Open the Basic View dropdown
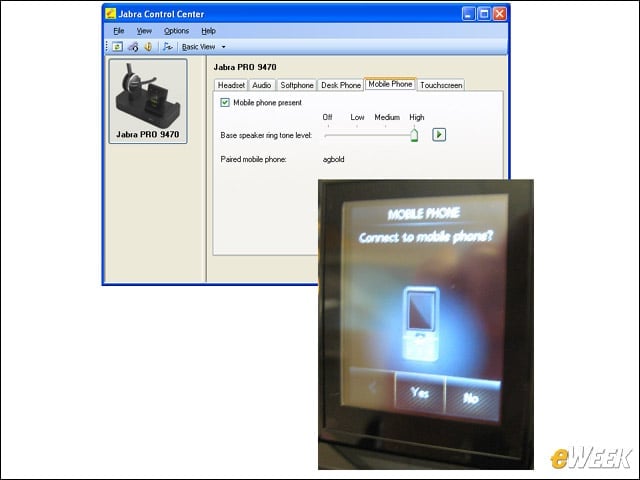Viewport: 640px width, 480px height. click(x=204, y=47)
